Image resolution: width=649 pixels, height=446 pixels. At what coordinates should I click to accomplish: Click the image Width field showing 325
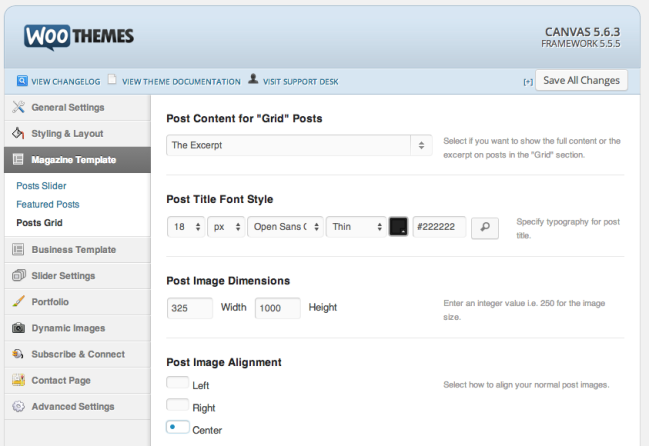coord(190,308)
